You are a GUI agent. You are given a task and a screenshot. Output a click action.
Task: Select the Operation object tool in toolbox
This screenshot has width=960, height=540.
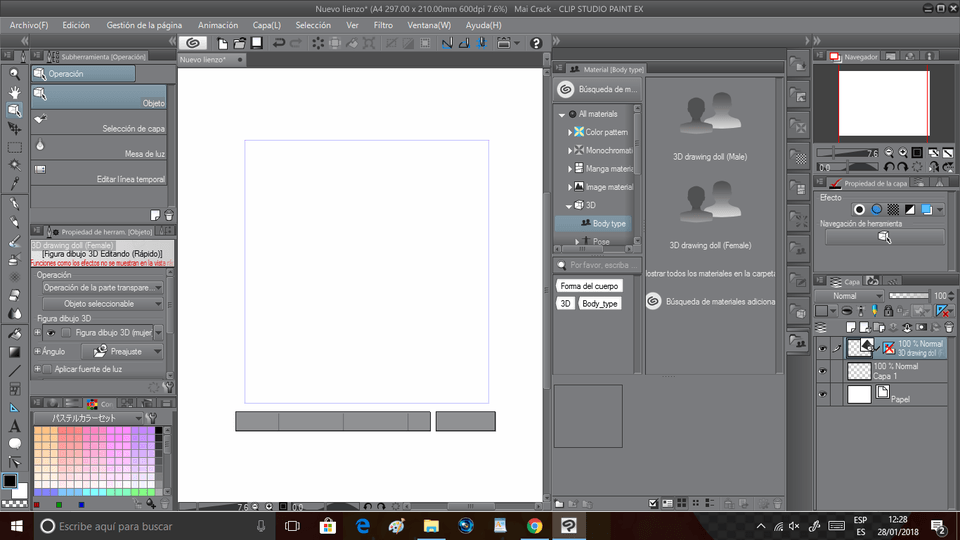coord(15,110)
